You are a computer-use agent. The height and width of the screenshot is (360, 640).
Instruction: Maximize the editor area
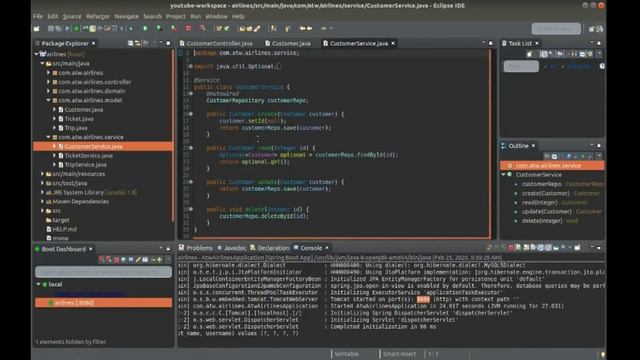[491, 43]
